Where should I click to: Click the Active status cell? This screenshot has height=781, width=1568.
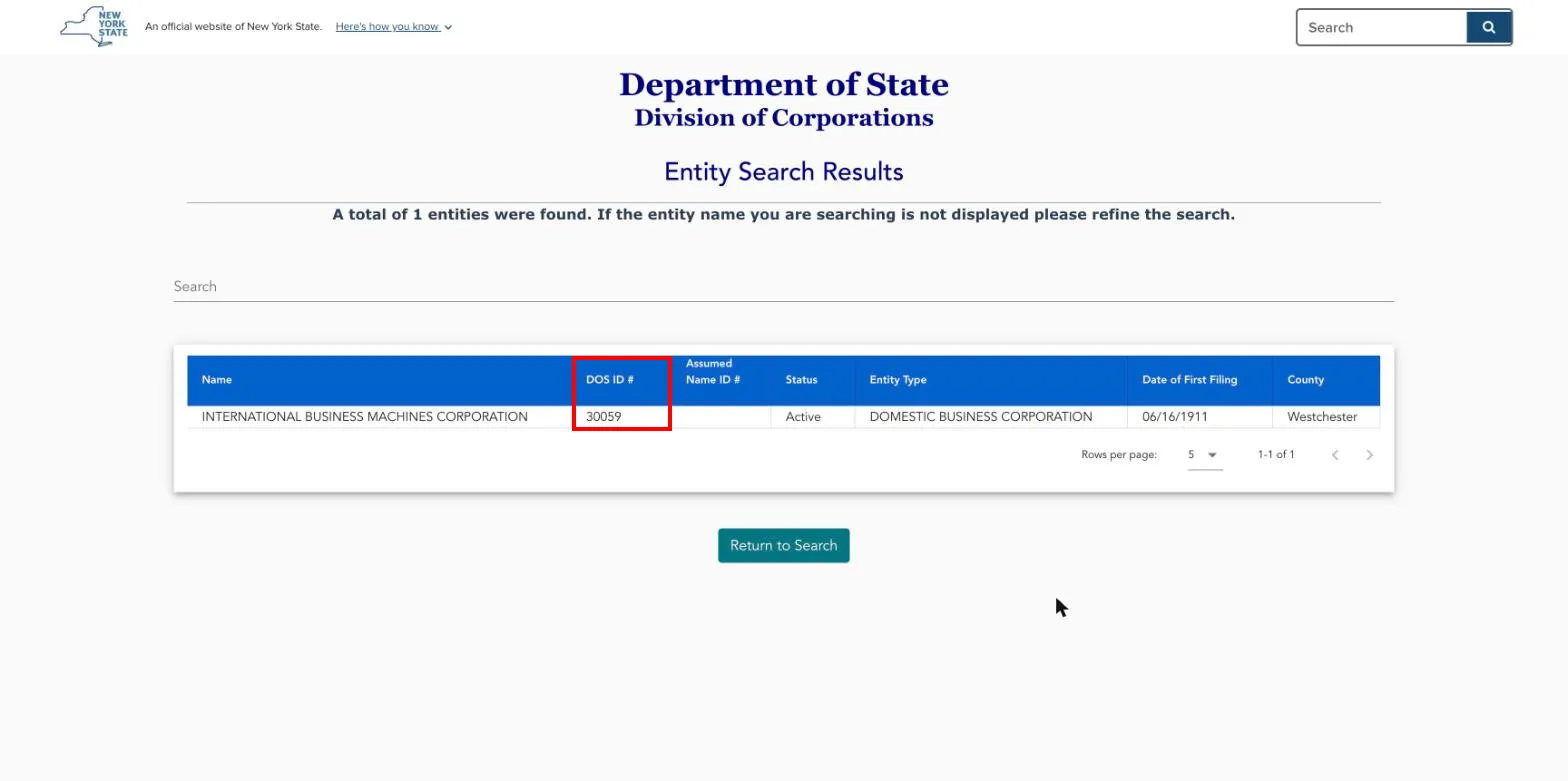click(803, 417)
